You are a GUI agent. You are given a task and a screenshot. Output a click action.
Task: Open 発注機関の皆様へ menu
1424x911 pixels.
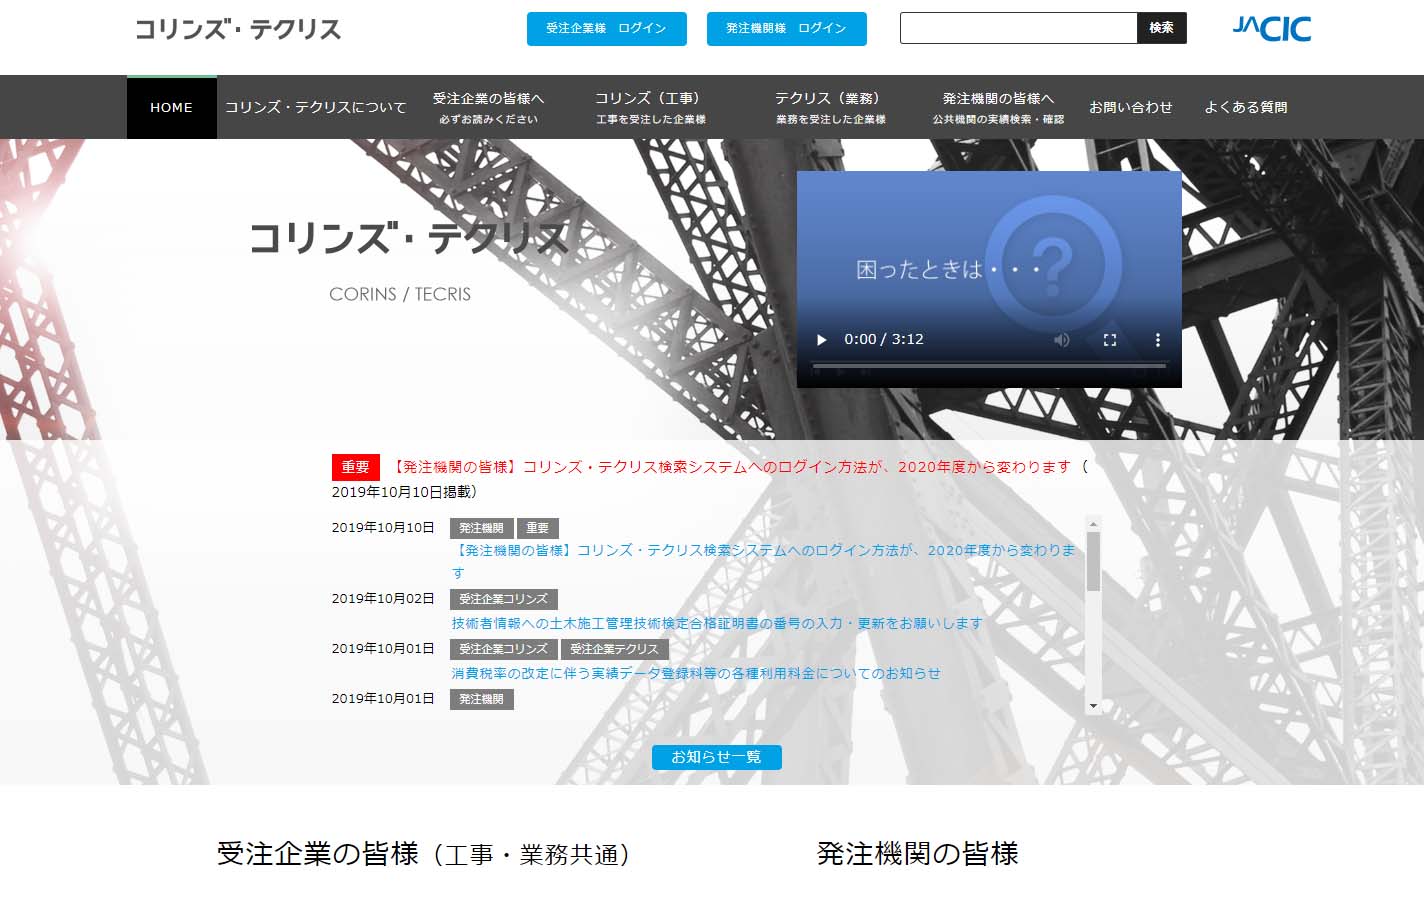pyautogui.click(x=998, y=107)
